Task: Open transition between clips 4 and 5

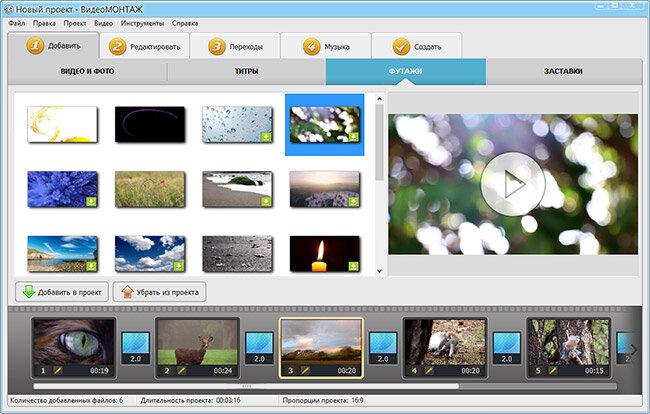Action: click(507, 348)
